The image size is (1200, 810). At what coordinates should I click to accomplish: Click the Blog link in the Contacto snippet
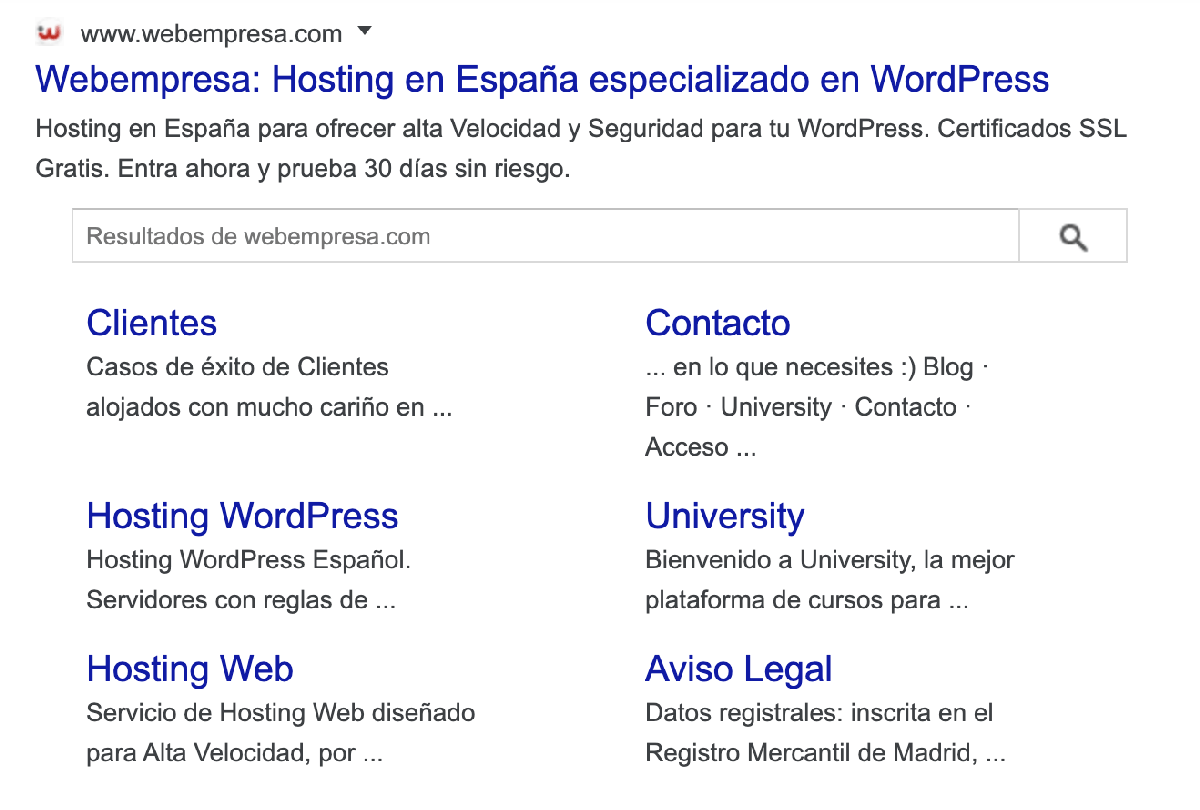coord(949,367)
